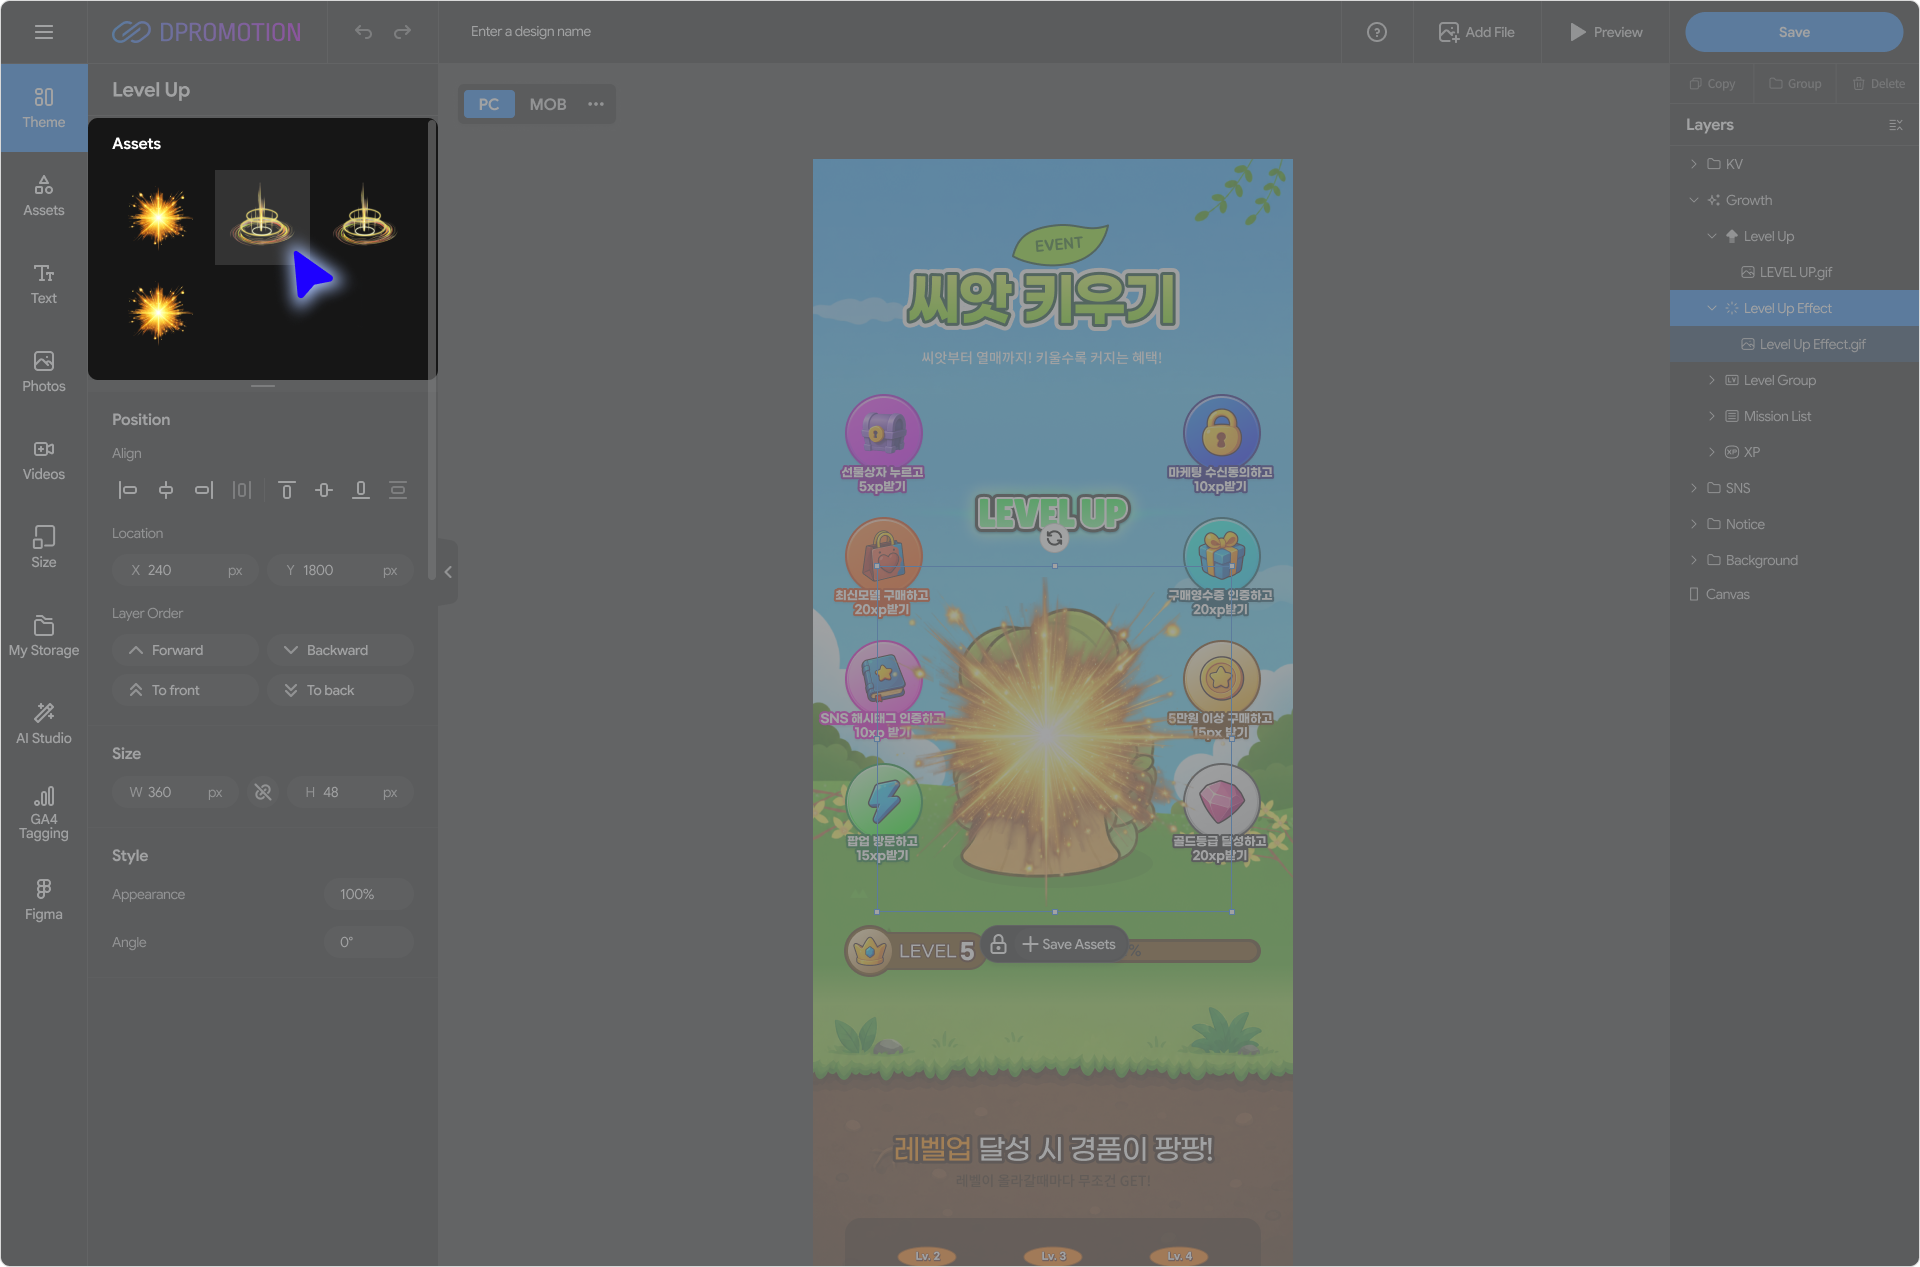Viewport: 1920px width, 1267px height.
Task: Click the Add File button
Action: [1477, 32]
